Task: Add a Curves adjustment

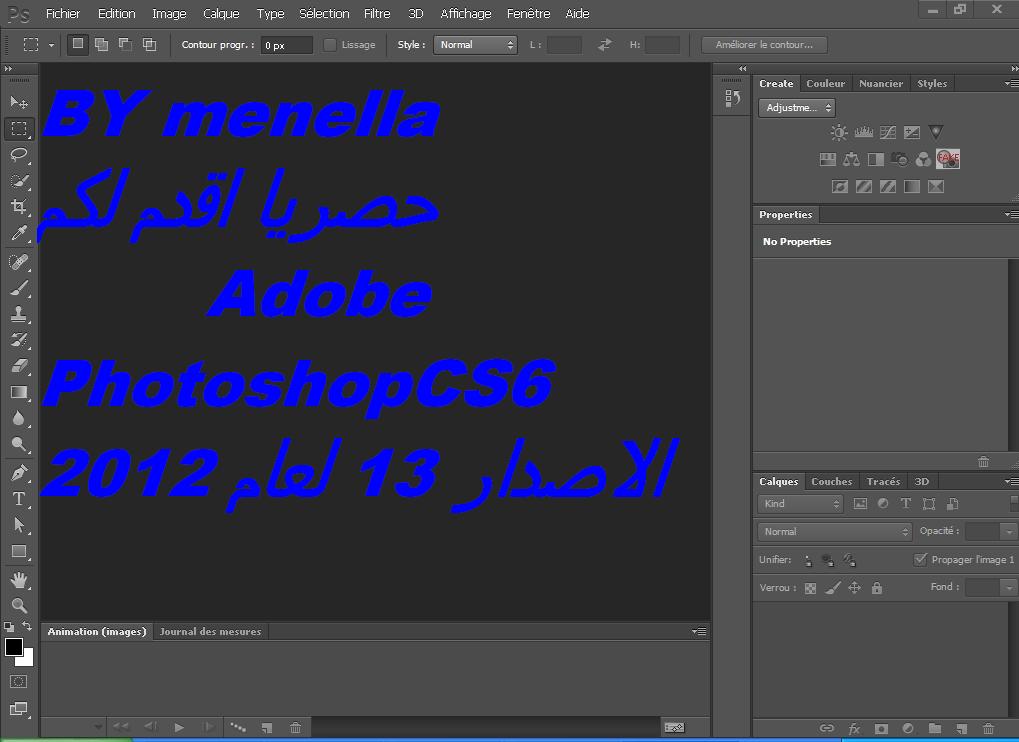Action: 888,133
